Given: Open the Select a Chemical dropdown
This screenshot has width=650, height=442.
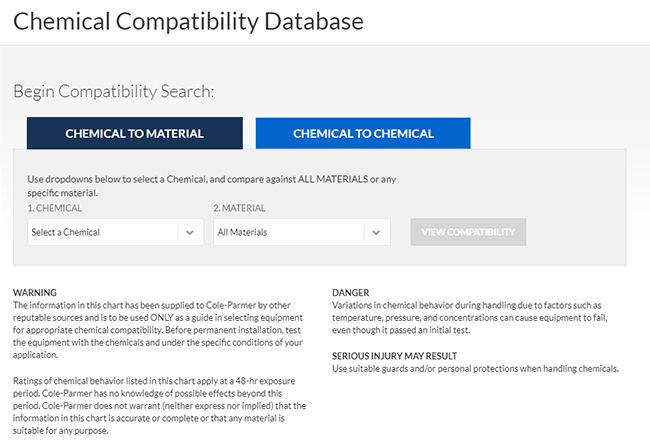Looking at the screenshot, I should point(100,232).
